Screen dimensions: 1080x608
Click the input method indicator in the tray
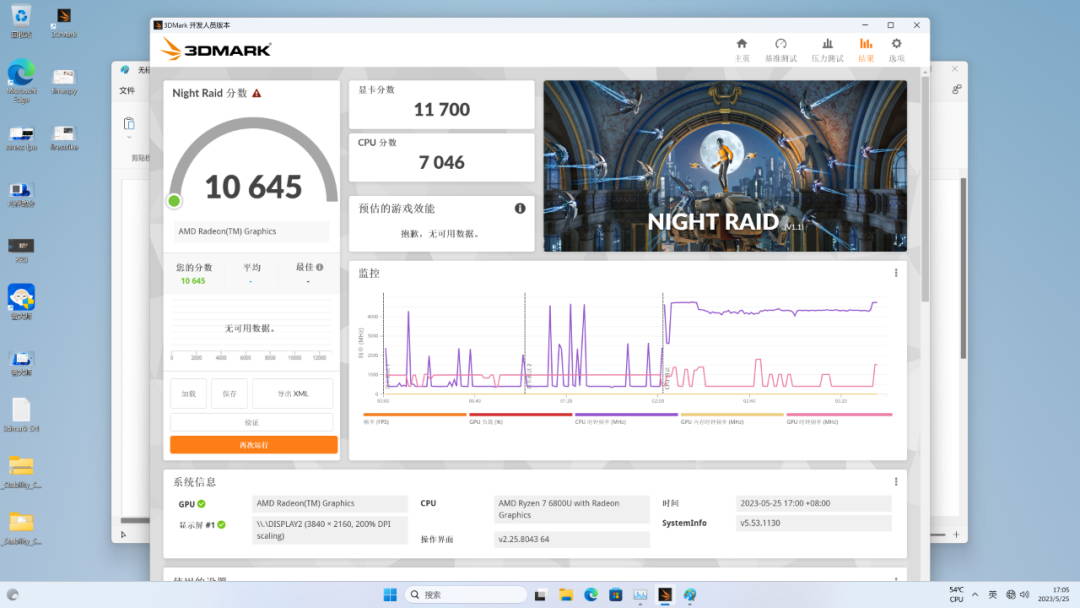coord(993,595)
